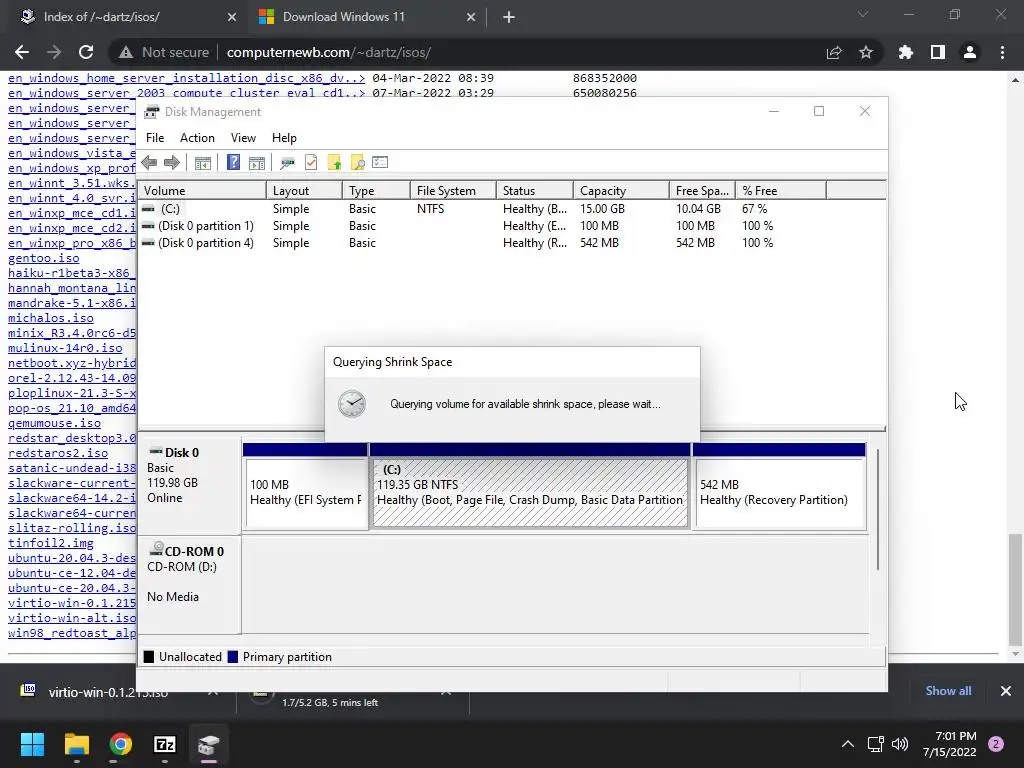Viewport: 1024px width, 768px height.
Task: Click the Disk 0 label panel
Action: [x=189, y=486]
